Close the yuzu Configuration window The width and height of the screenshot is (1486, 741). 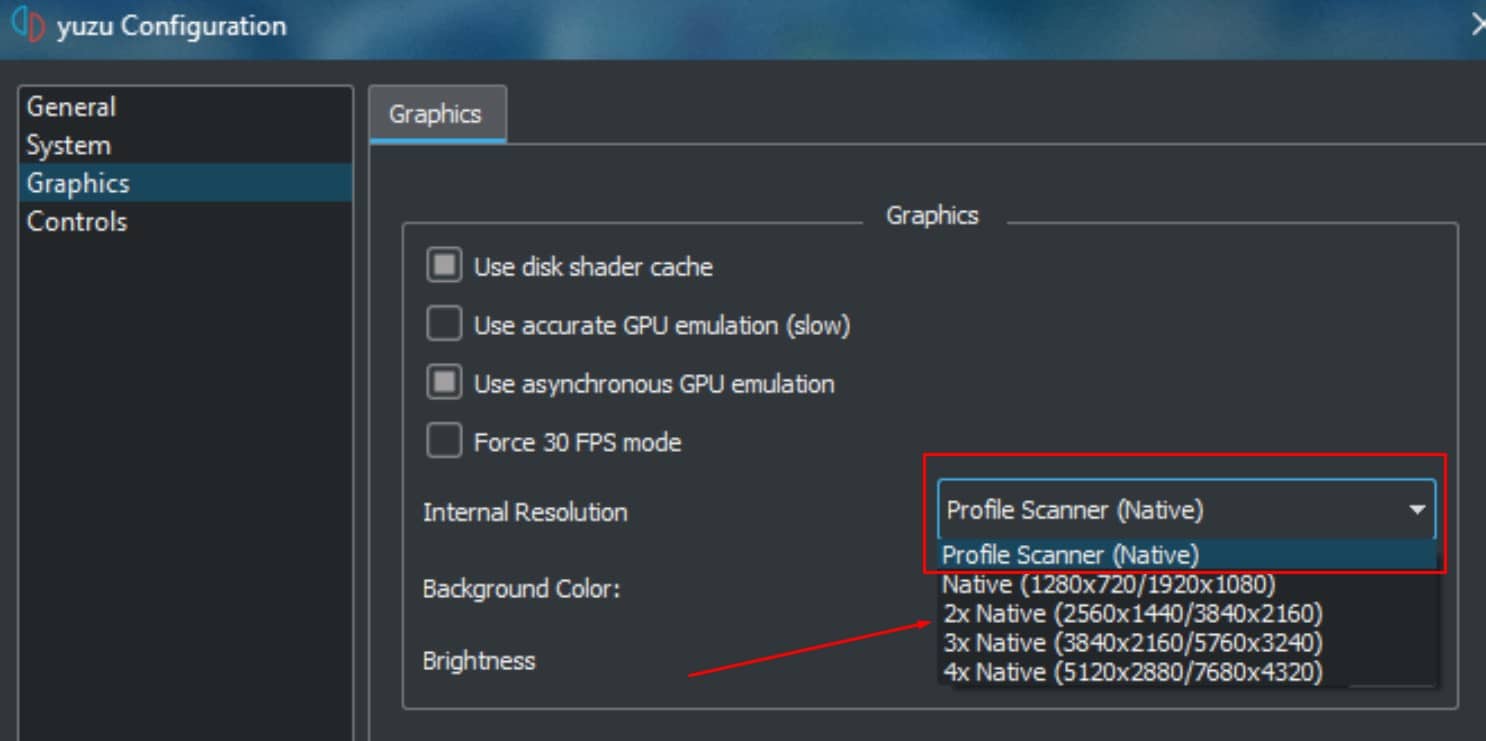[x=1477, y=25]
